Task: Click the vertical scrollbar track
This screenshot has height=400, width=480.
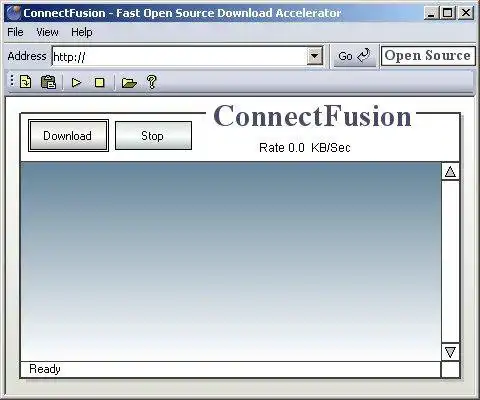Action: click(x=450, y=262)
